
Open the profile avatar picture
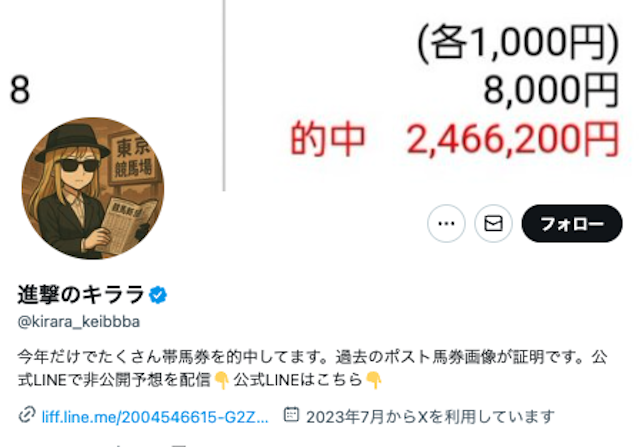(x=93, y=188)
